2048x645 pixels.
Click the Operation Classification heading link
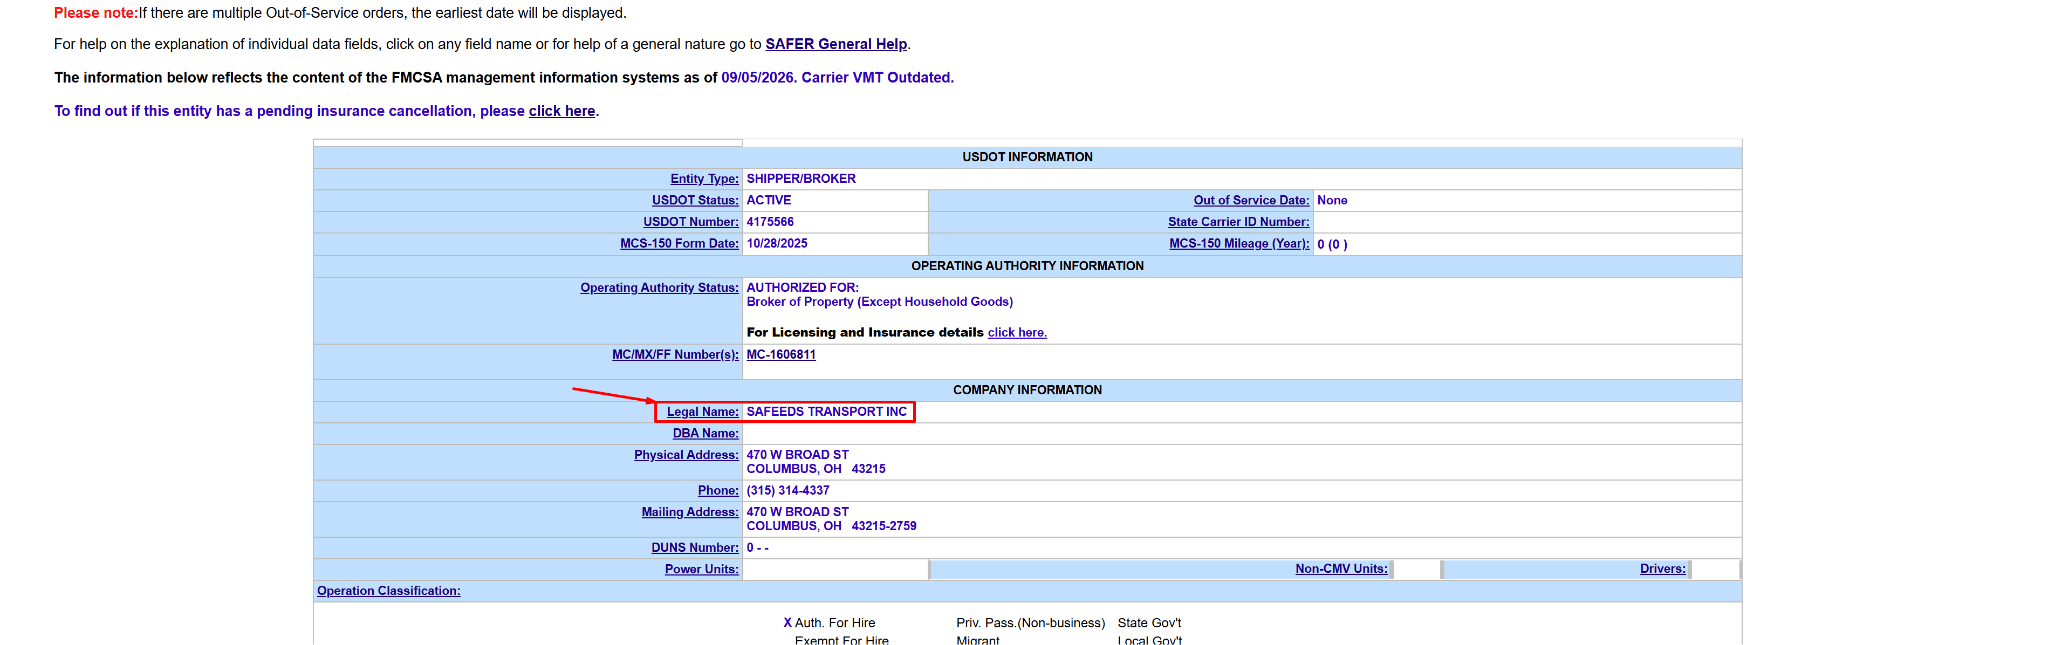389,591
